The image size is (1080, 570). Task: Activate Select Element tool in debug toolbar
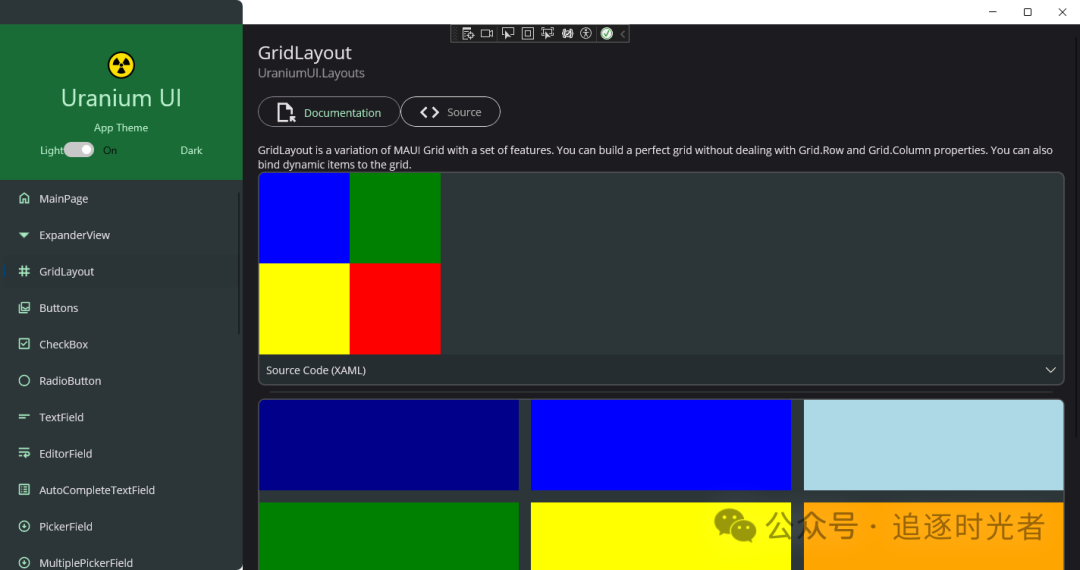pos(508,34)
